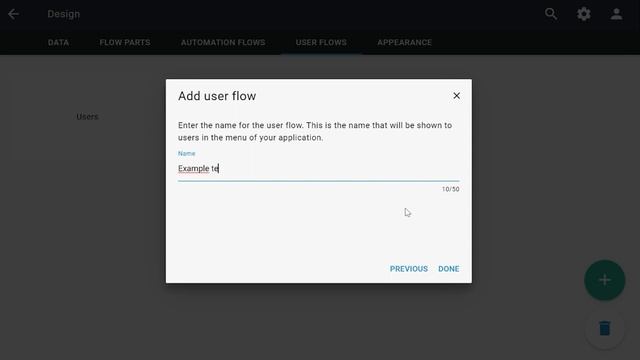Focus the Name input field
Viewport: 640px width, 360px height.
[318, 169]
